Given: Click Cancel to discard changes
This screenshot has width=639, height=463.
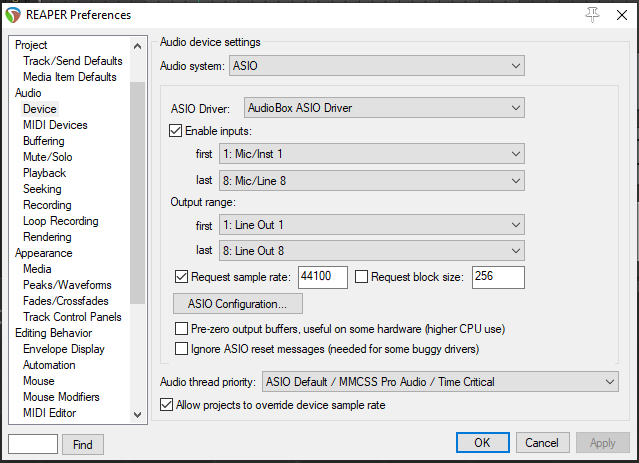Looking at the screenshot, I should [x=542, y=443].
